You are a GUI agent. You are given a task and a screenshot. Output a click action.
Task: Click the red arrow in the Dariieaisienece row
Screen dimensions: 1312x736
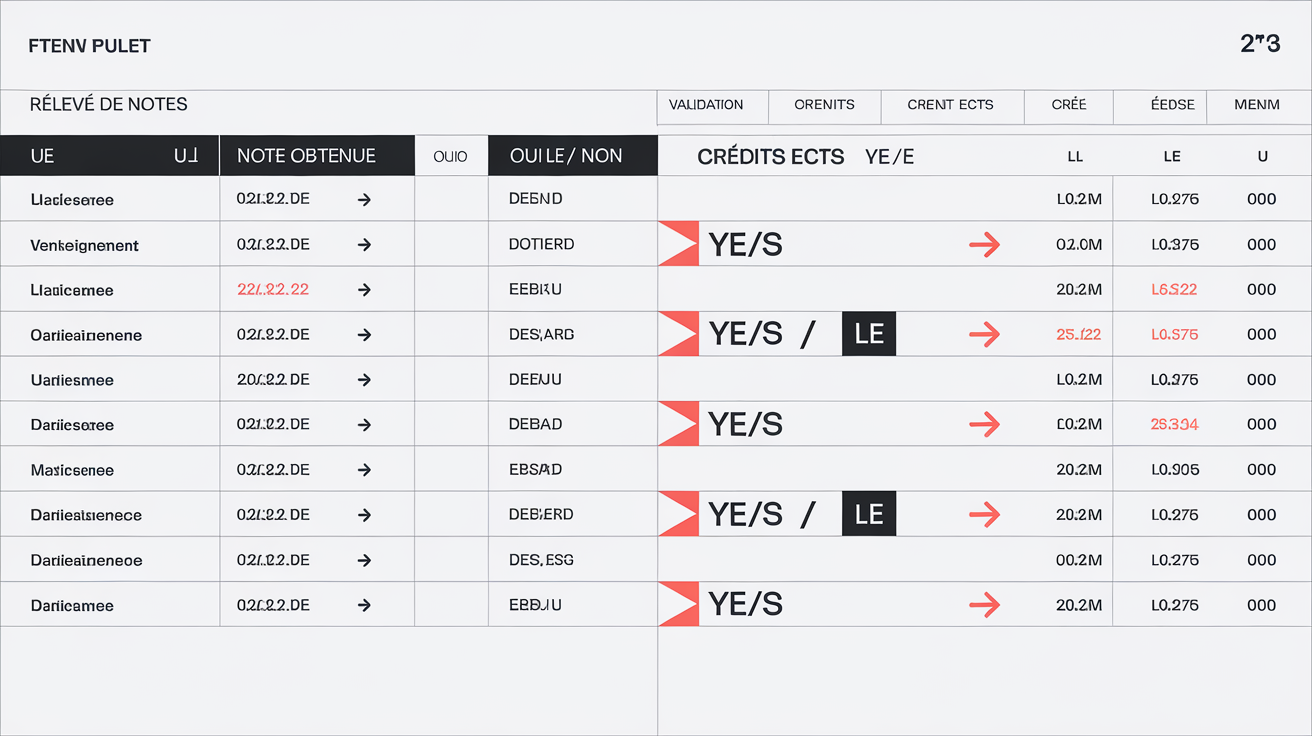click(x=985, y=514)
